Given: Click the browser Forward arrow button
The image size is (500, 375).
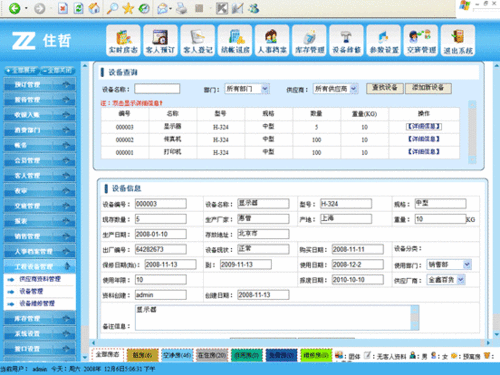Looking at the screenshot, I should click(x=39, y=8).
